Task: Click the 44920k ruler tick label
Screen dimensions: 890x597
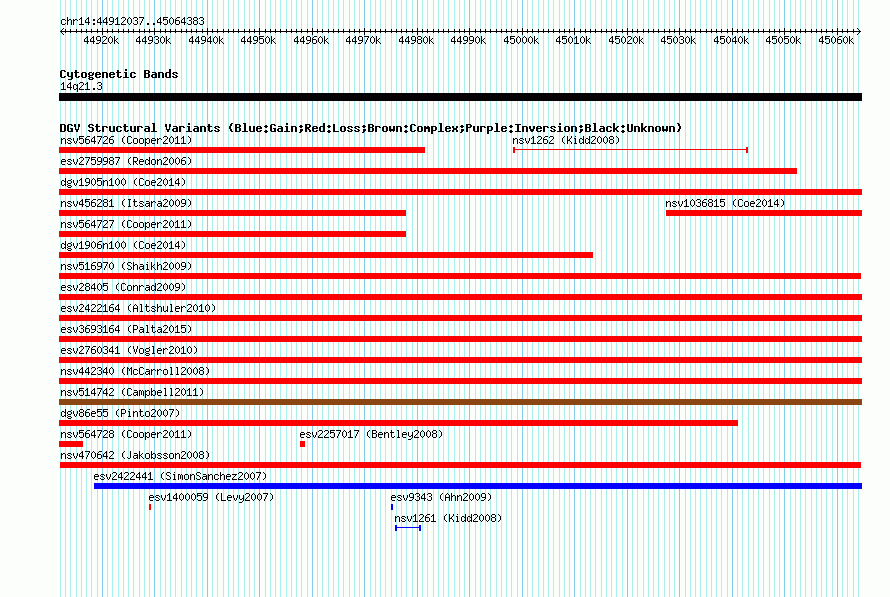Action: click(x=101, y=40)
